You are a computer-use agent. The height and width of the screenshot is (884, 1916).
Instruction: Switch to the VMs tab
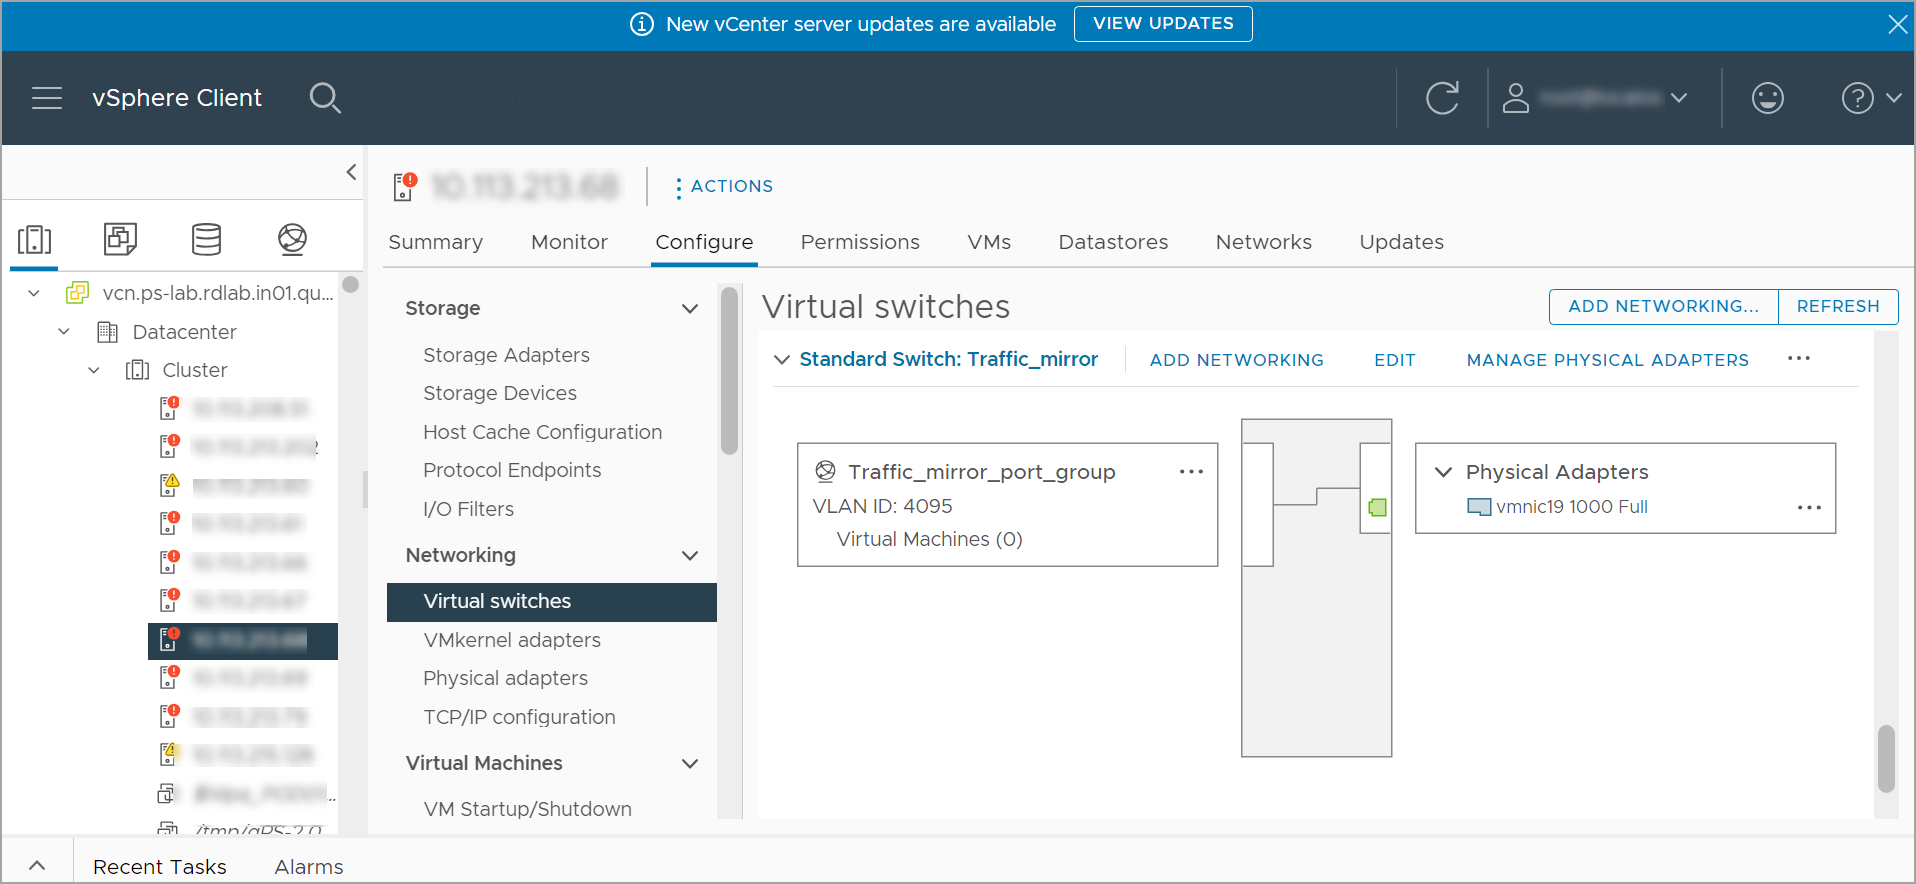(989, 242)
